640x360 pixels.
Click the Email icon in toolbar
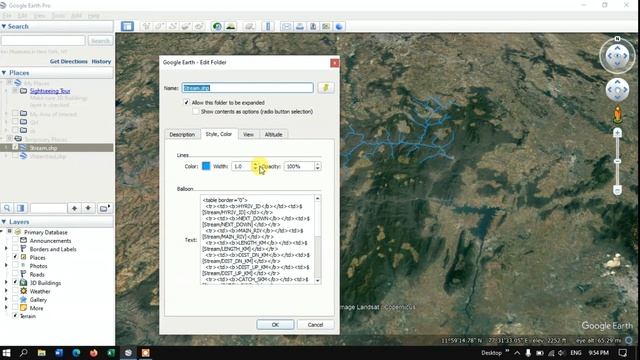coord(286,27)
